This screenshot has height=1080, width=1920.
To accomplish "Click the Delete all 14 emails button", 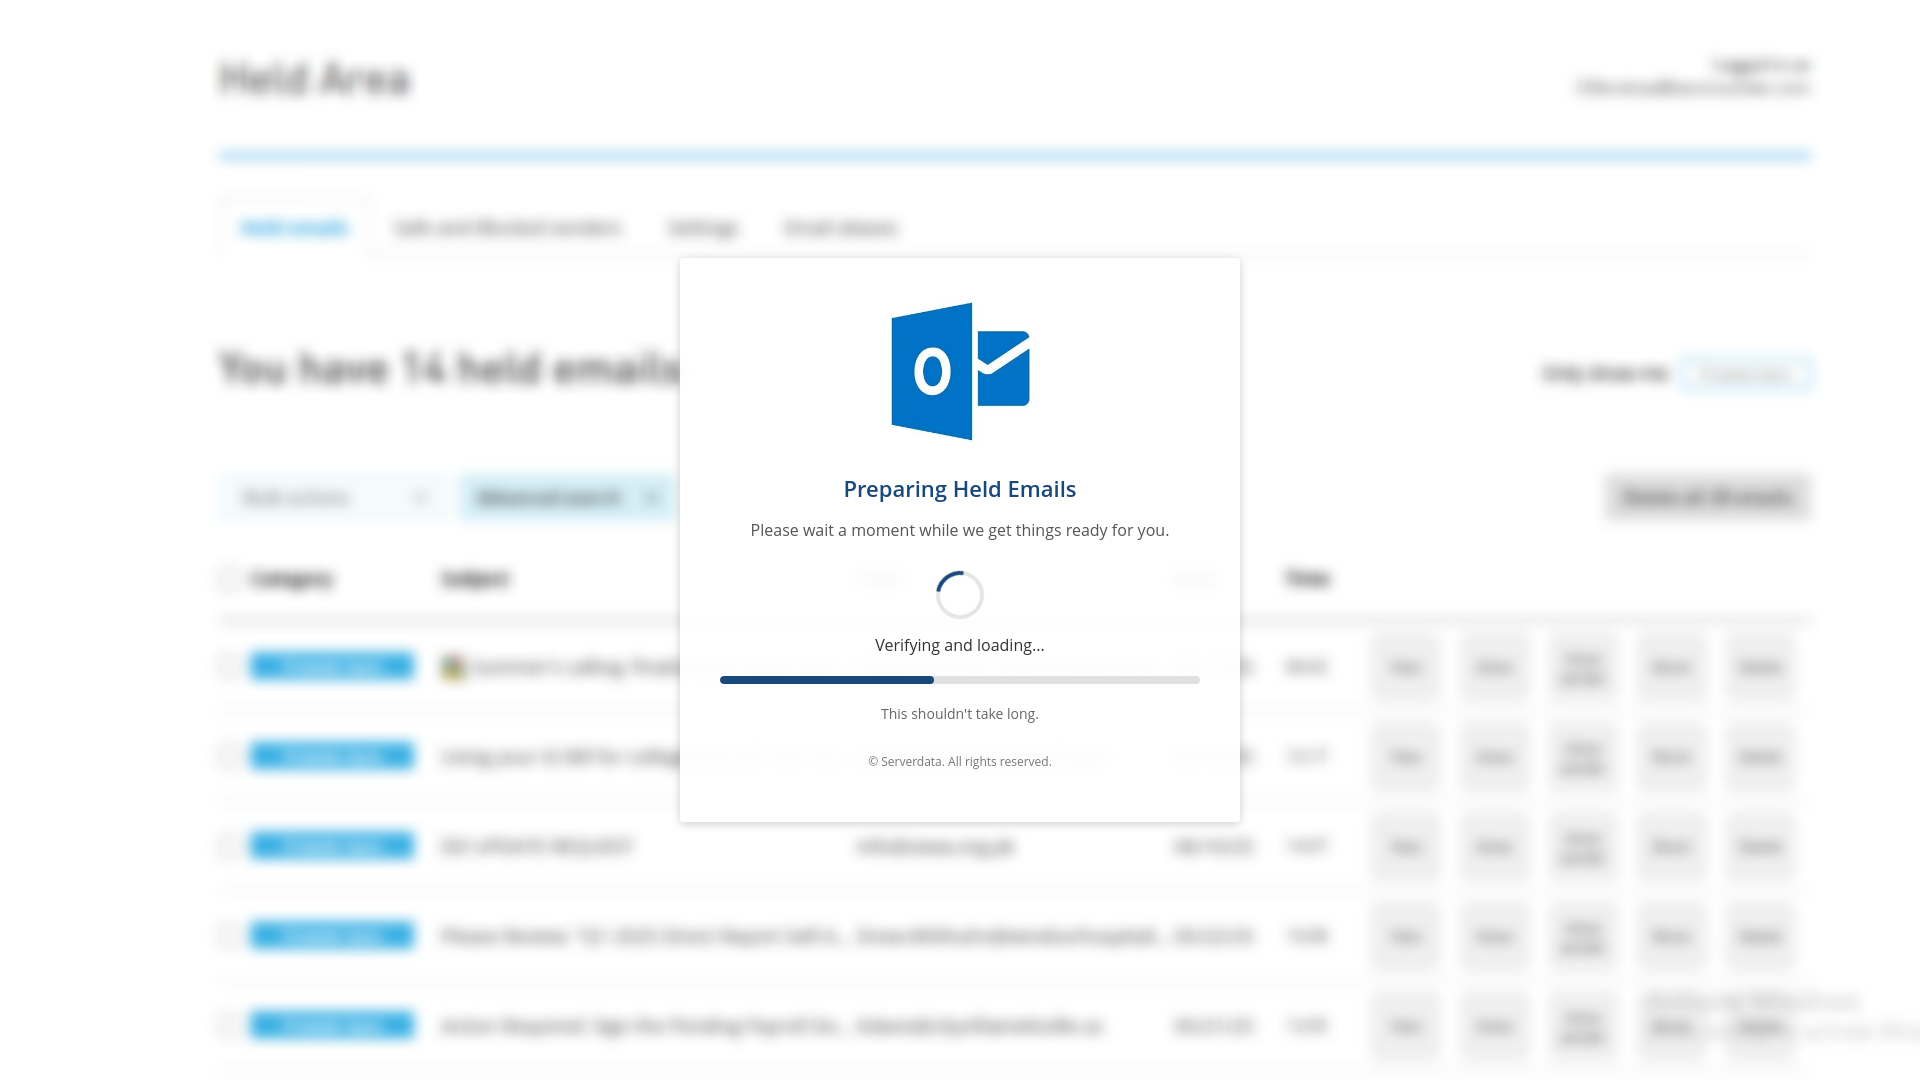I will click(1708, 497).
